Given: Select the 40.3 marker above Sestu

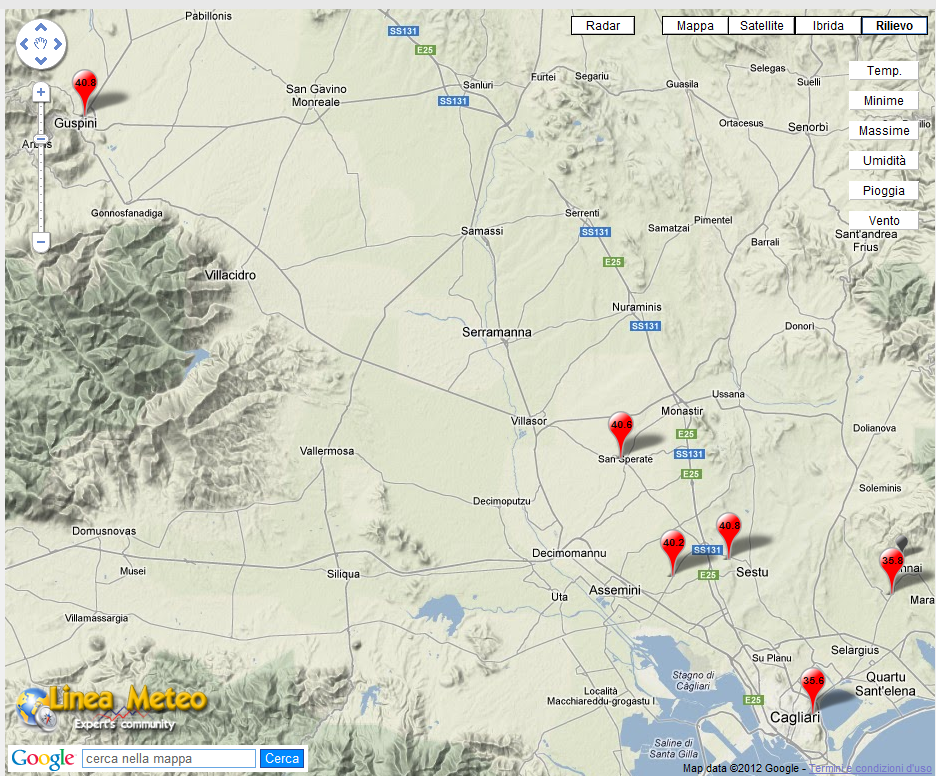Looking at the screenshot, I should coord(729,529).
